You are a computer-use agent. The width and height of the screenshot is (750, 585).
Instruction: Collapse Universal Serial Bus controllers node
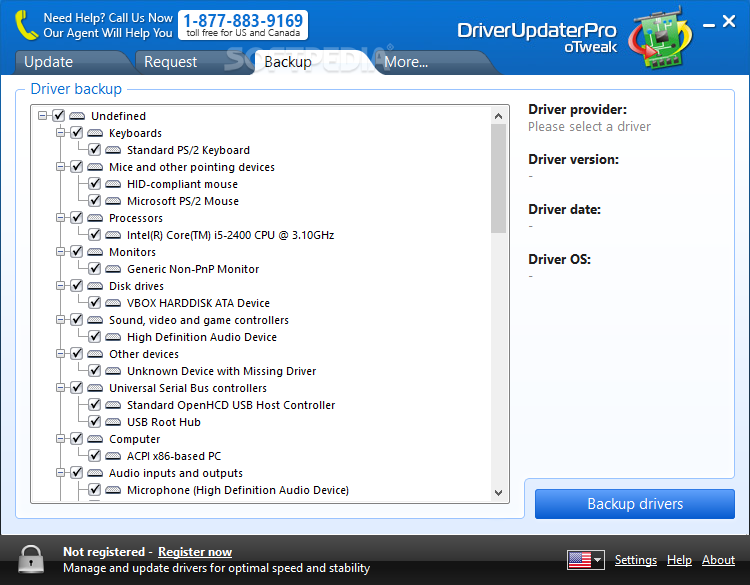(61, 388)
